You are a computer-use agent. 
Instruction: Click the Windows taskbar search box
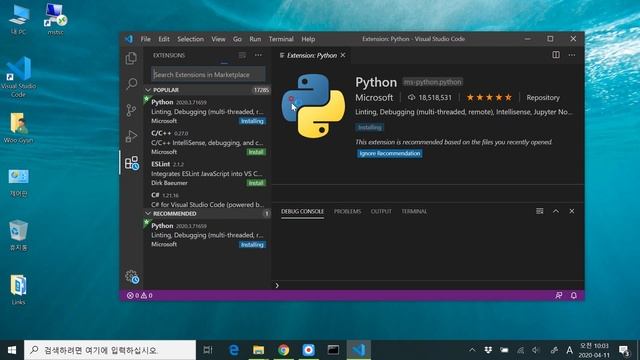tap(110, 350)
